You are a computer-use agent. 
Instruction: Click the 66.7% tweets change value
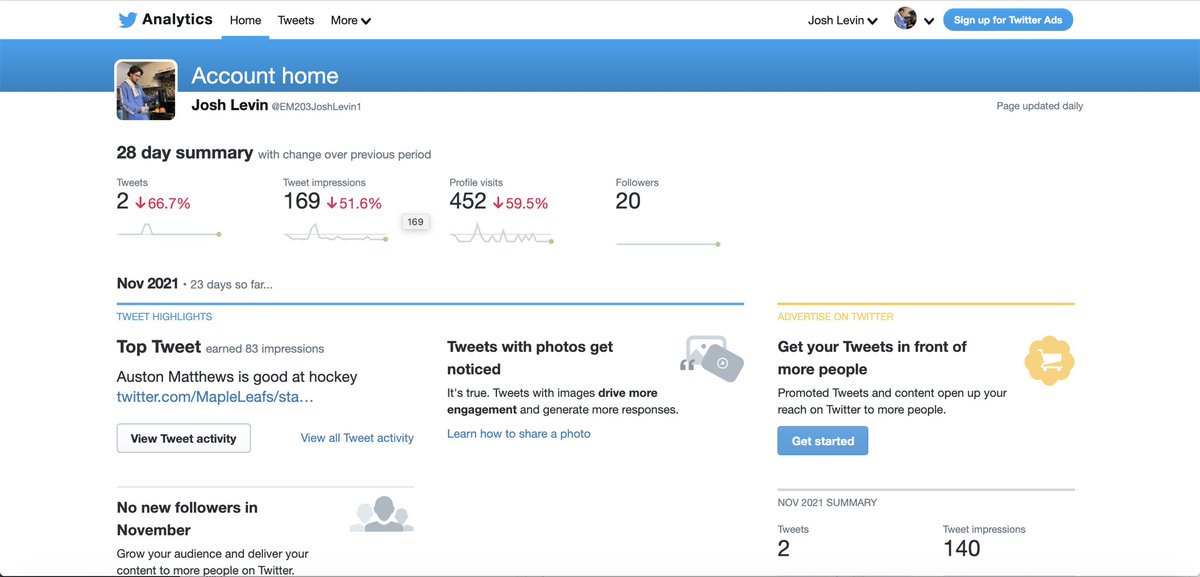click(x=163, y=203)
